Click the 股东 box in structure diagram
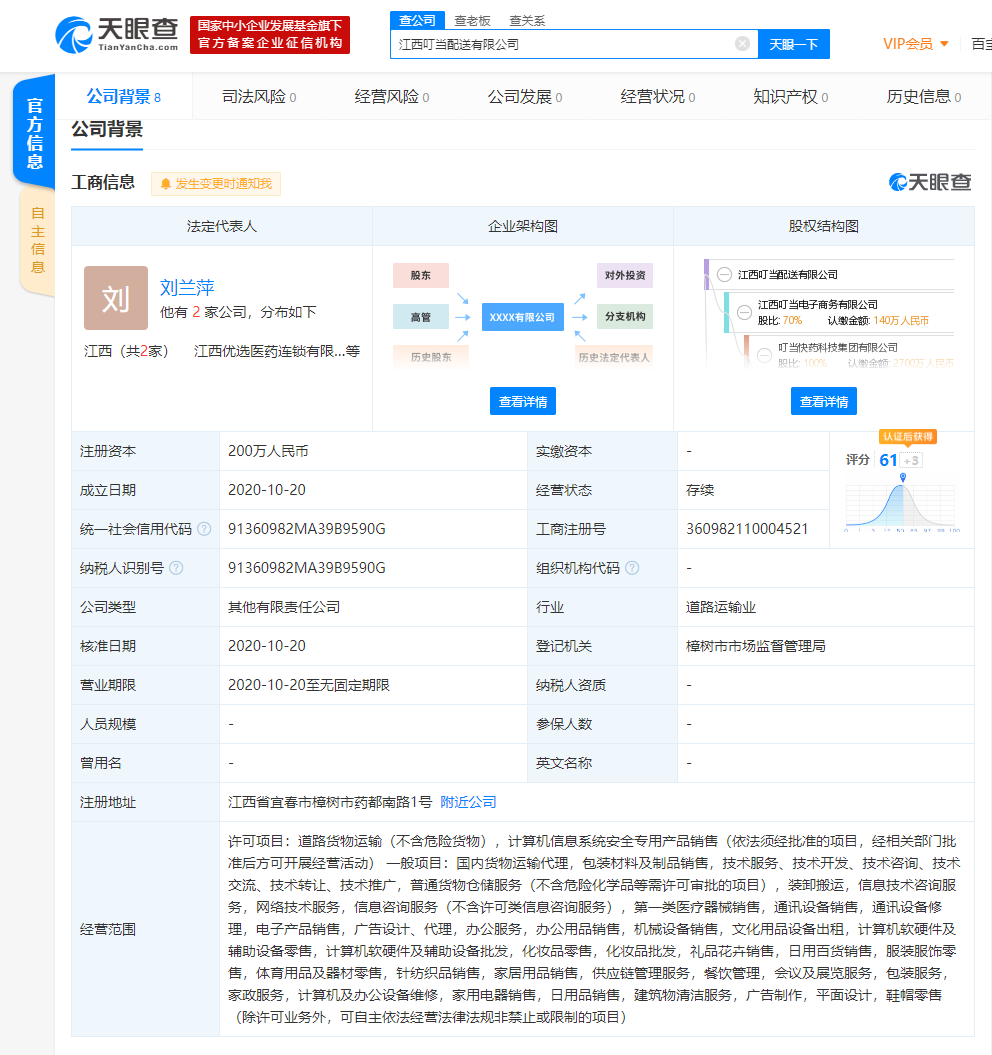The width and height of the screenshot is (992, 1055). point(421,275)
